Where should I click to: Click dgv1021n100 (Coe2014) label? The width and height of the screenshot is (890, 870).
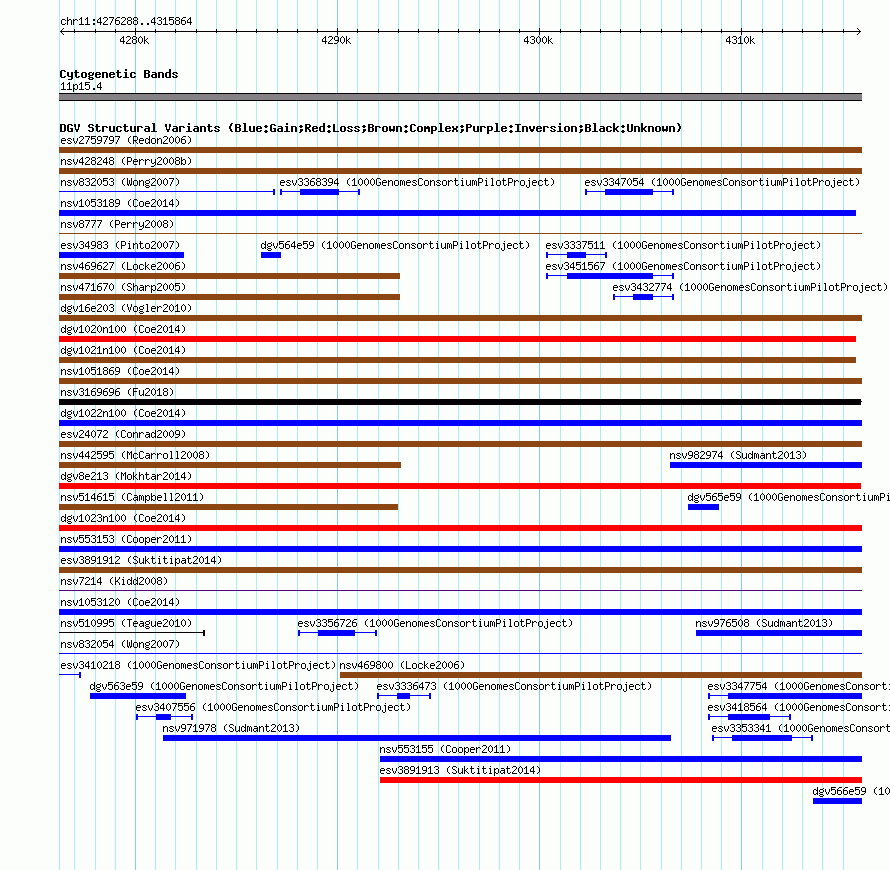(x=123, y=350)
